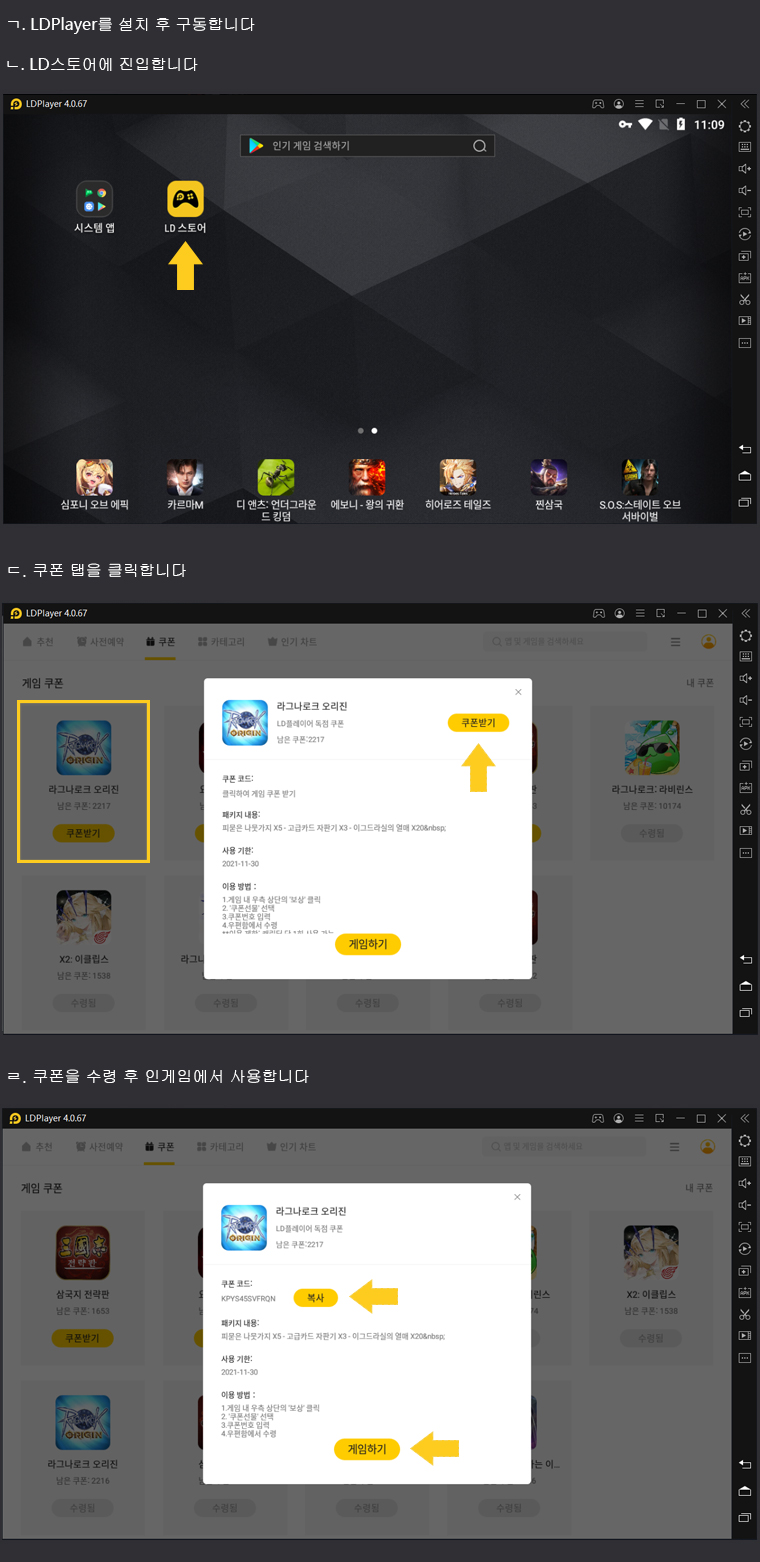
Task: Click profile avatar in step ㄹ store header
Action: point(709,1147)
